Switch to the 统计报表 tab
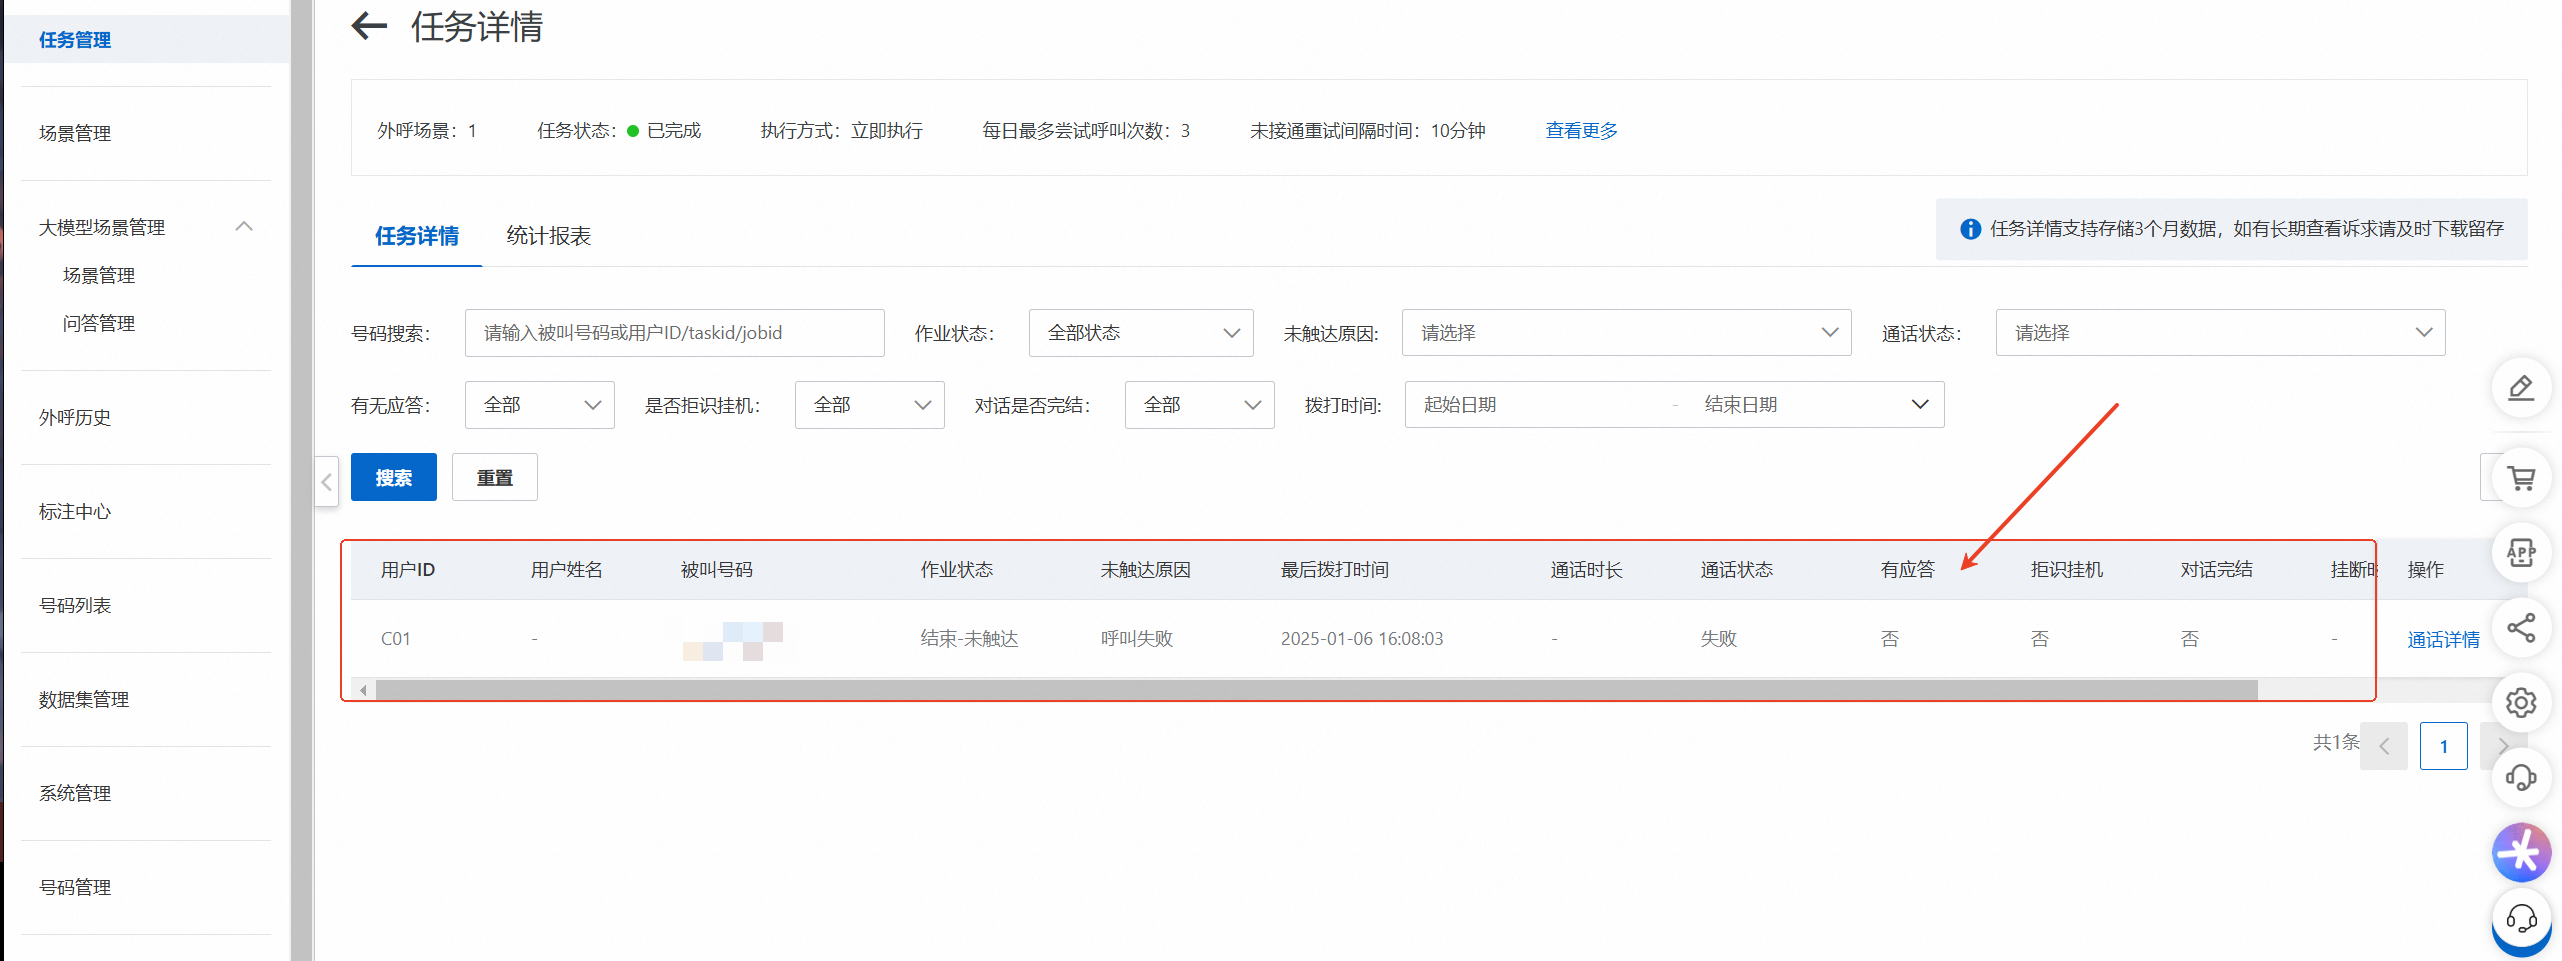Image resolution: width=2562 pixels, height=961 pixels. (549, 236)
